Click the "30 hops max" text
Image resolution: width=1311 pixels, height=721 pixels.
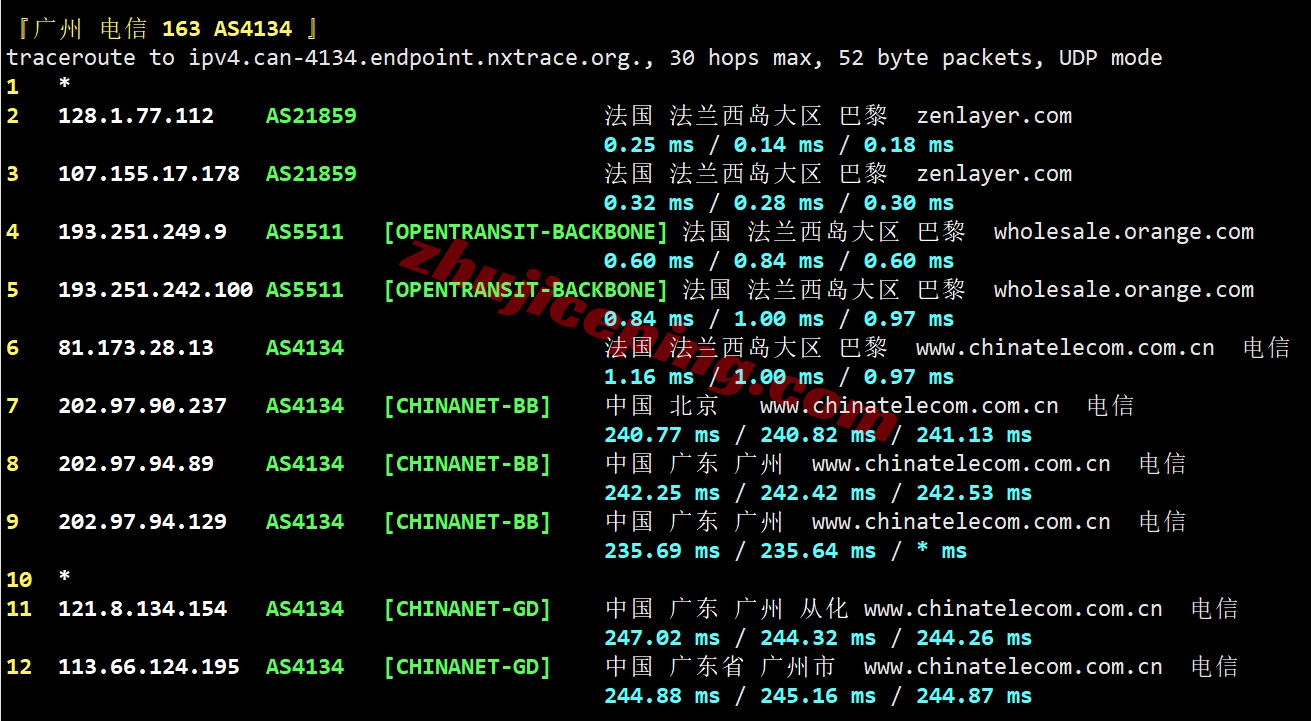click(x=747, y=58)
